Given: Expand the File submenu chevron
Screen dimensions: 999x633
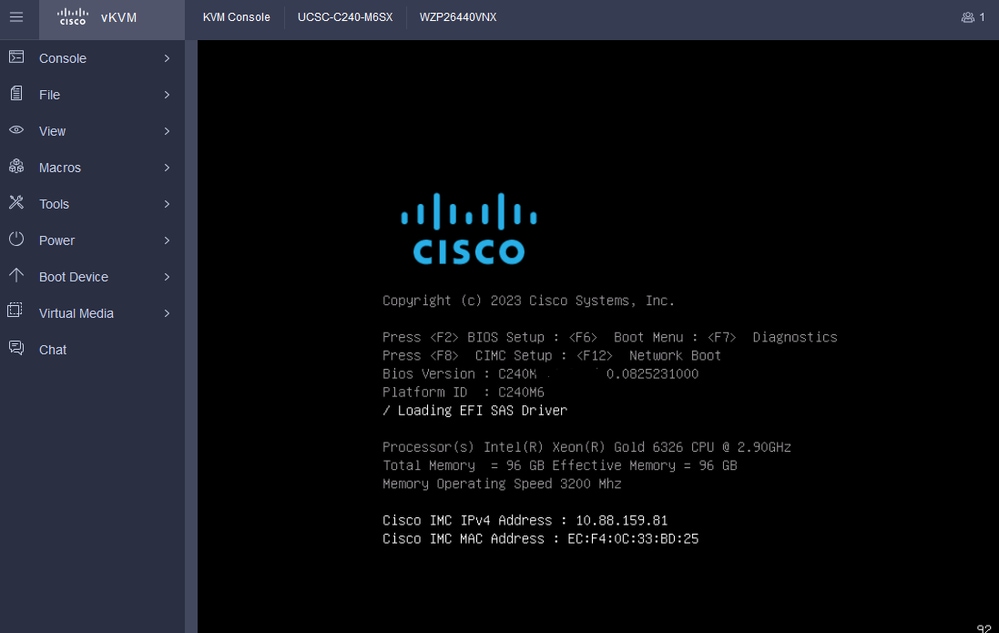Looking at the screenshot, I should click(x=167, y=95).
